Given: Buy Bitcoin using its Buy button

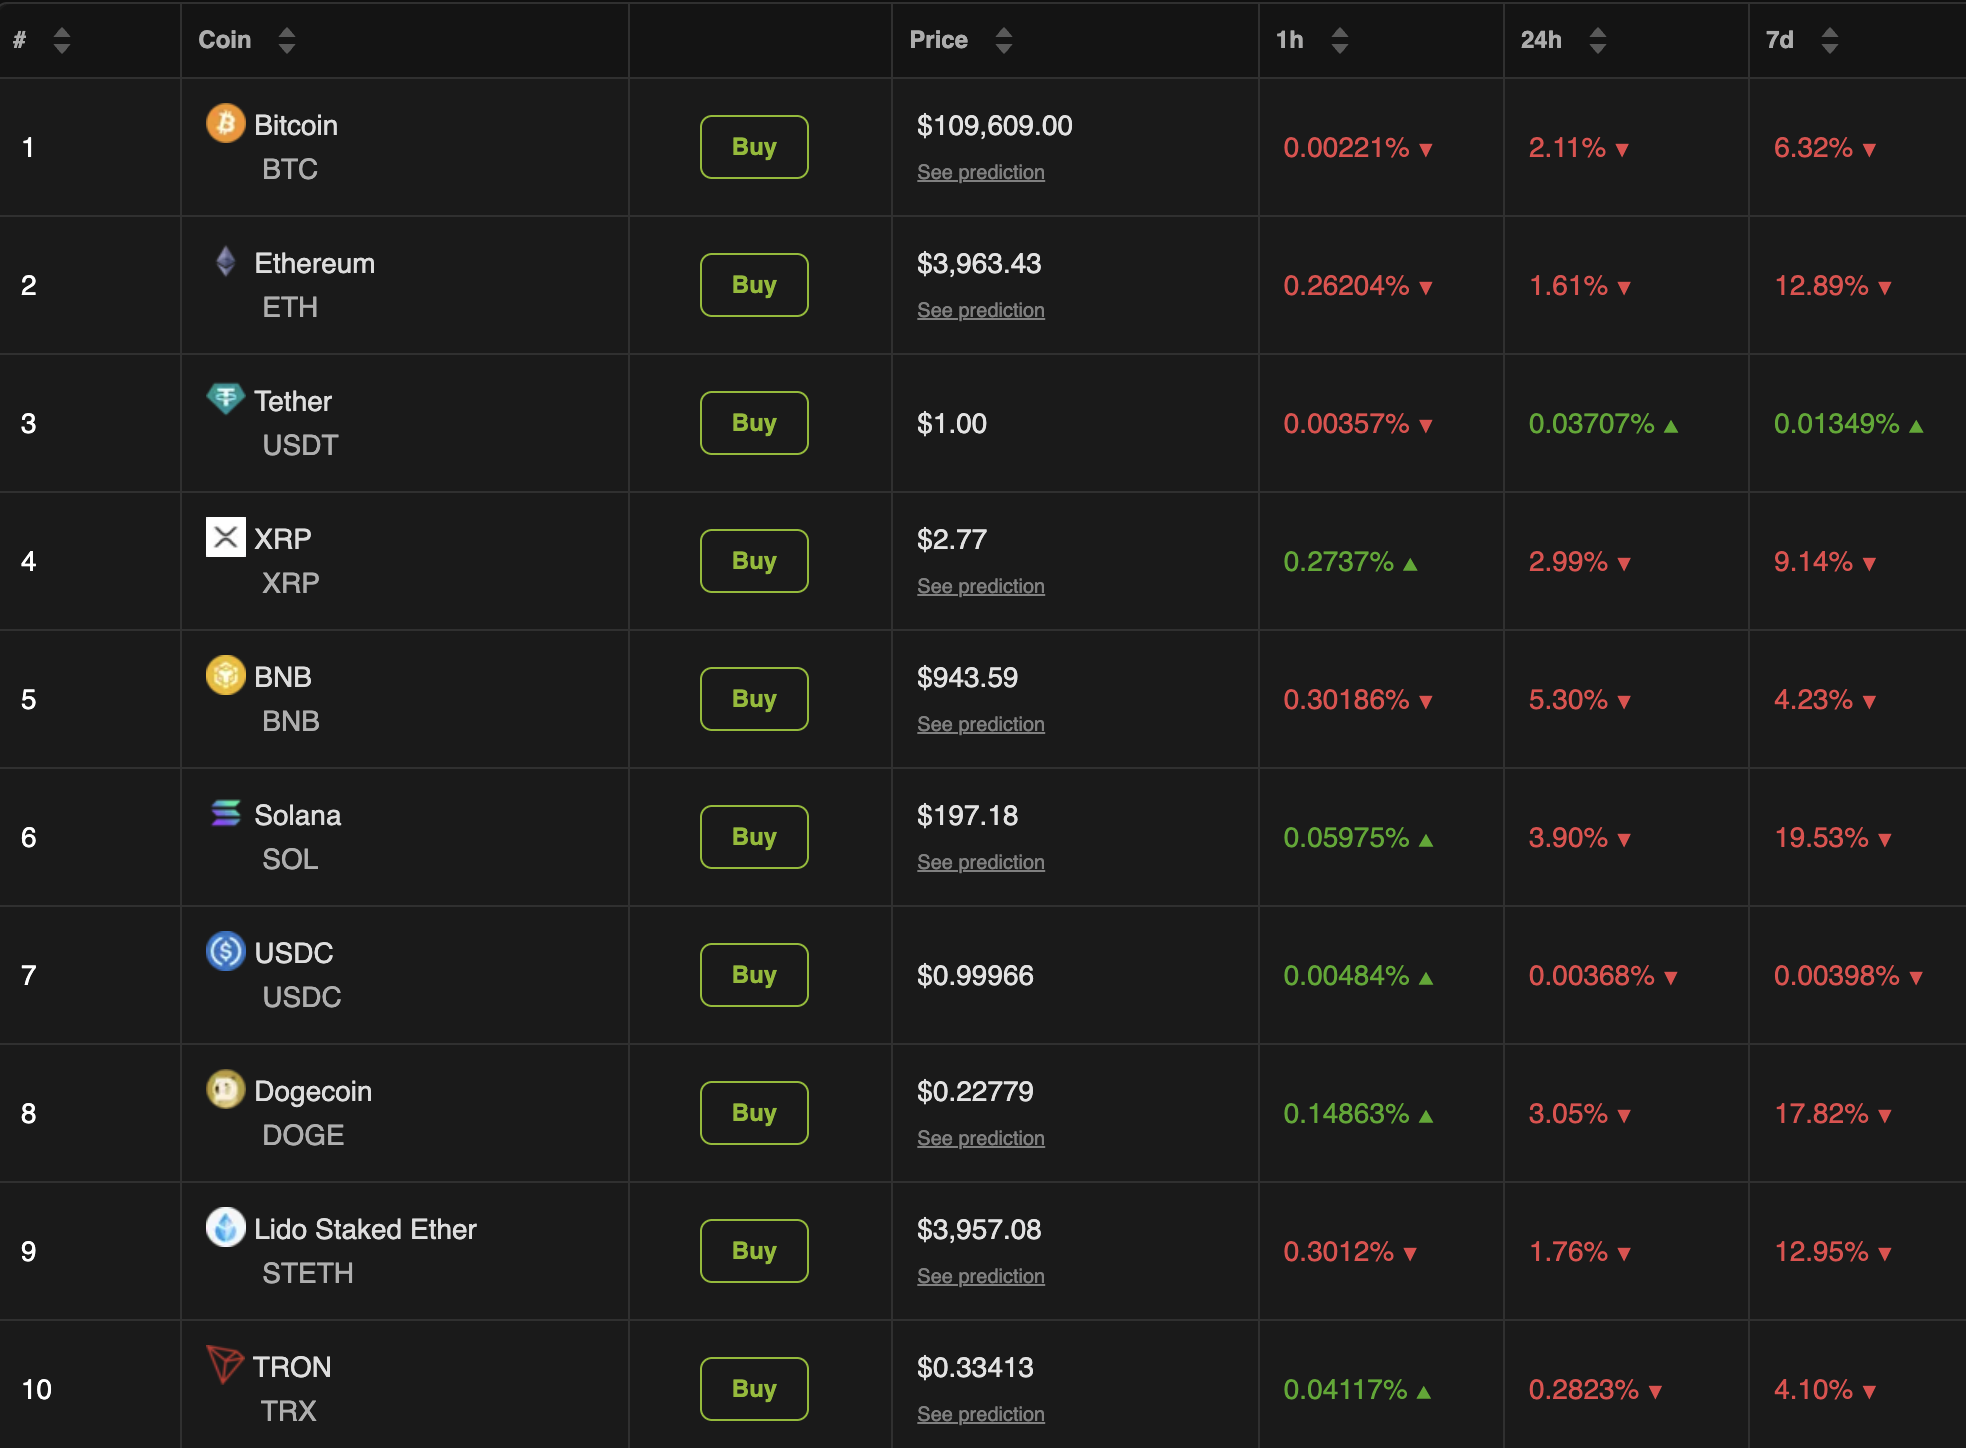Looking at the screenshot, I should point(753,146).
